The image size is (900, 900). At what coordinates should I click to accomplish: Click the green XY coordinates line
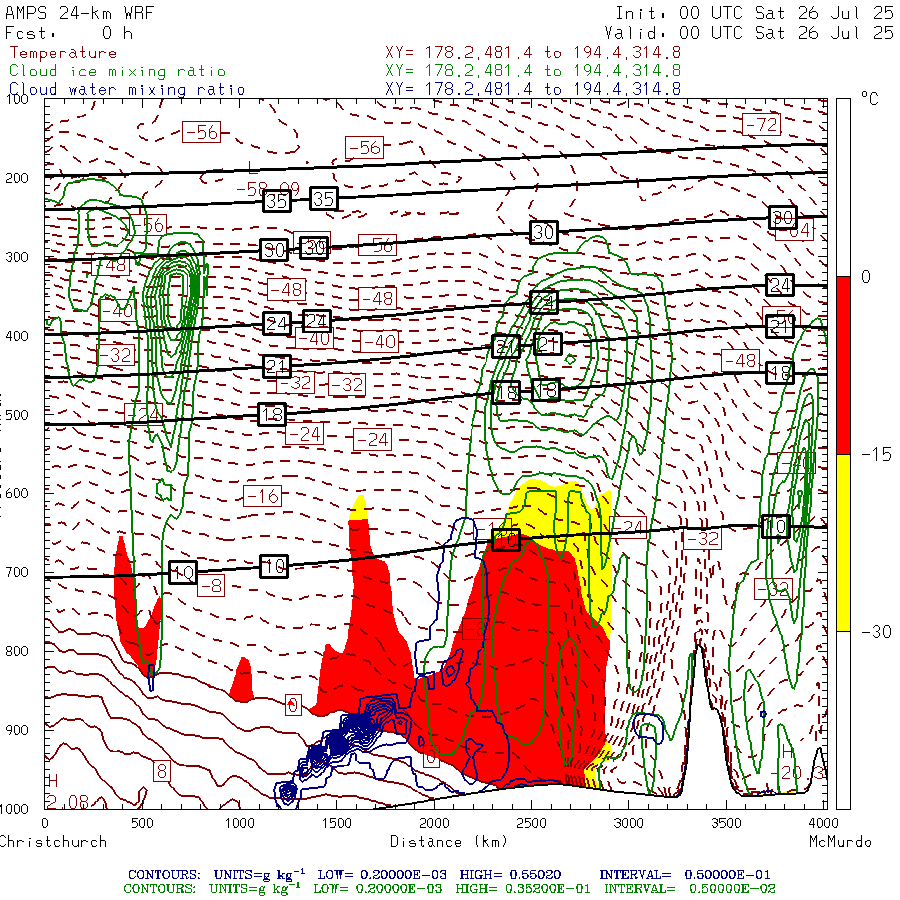tap(533, 71)
